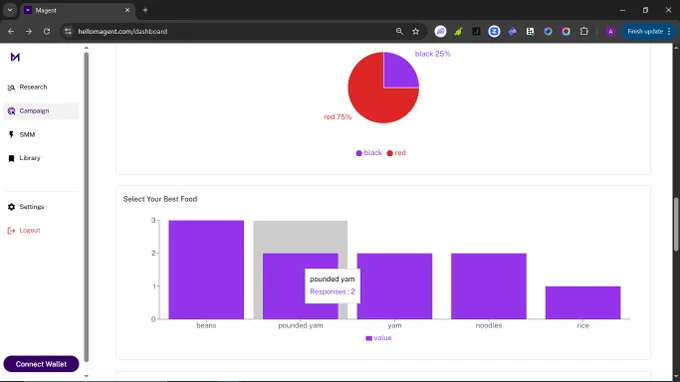Open Chrome menu three dots

point(669,32)
